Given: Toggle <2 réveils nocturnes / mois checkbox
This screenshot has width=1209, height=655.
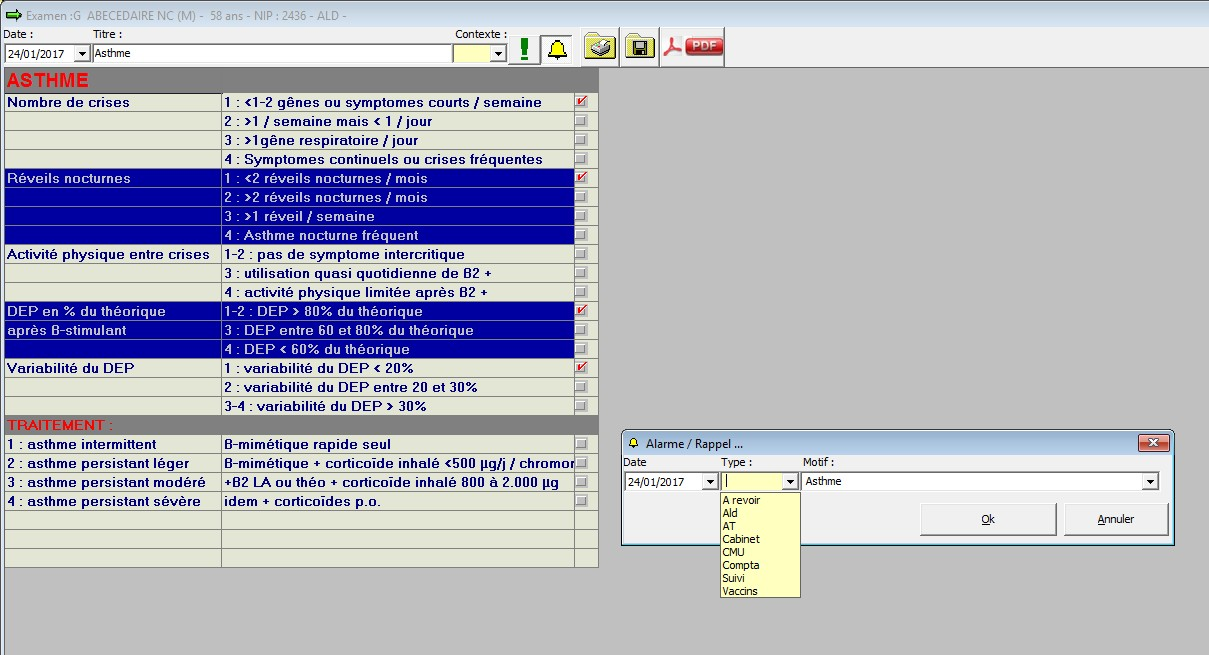Looking at the screenshot, I should pyautogui.click(x=581, y=178).
